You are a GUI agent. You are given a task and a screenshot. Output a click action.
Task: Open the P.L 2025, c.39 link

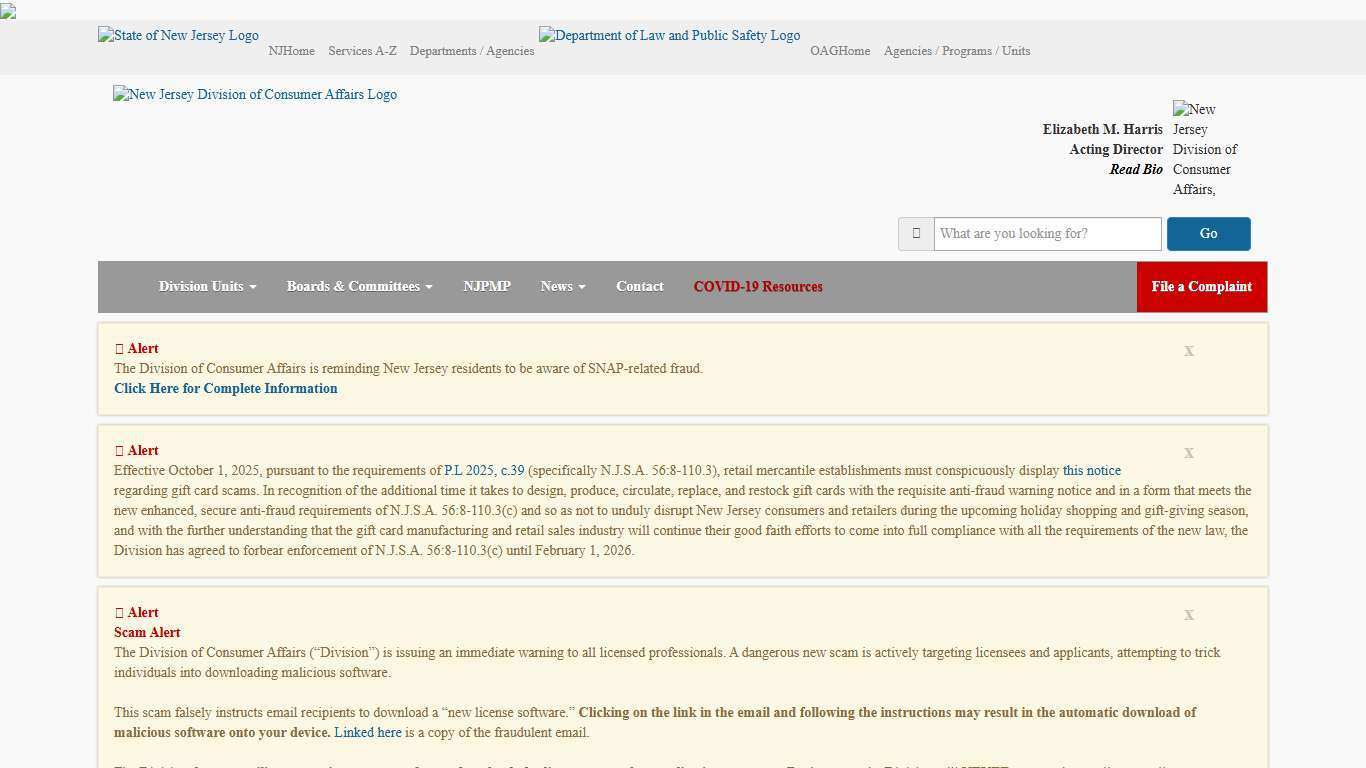click(484, 471)
